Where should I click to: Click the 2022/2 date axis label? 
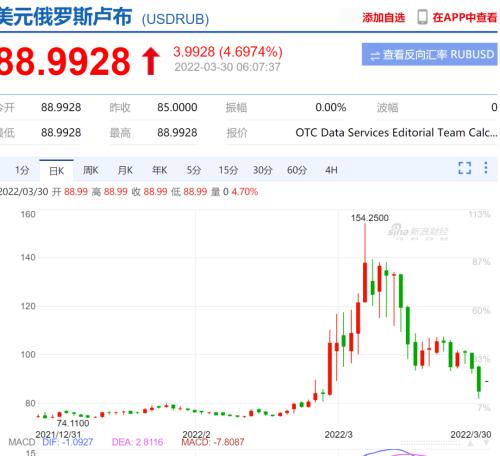(196, 434)
